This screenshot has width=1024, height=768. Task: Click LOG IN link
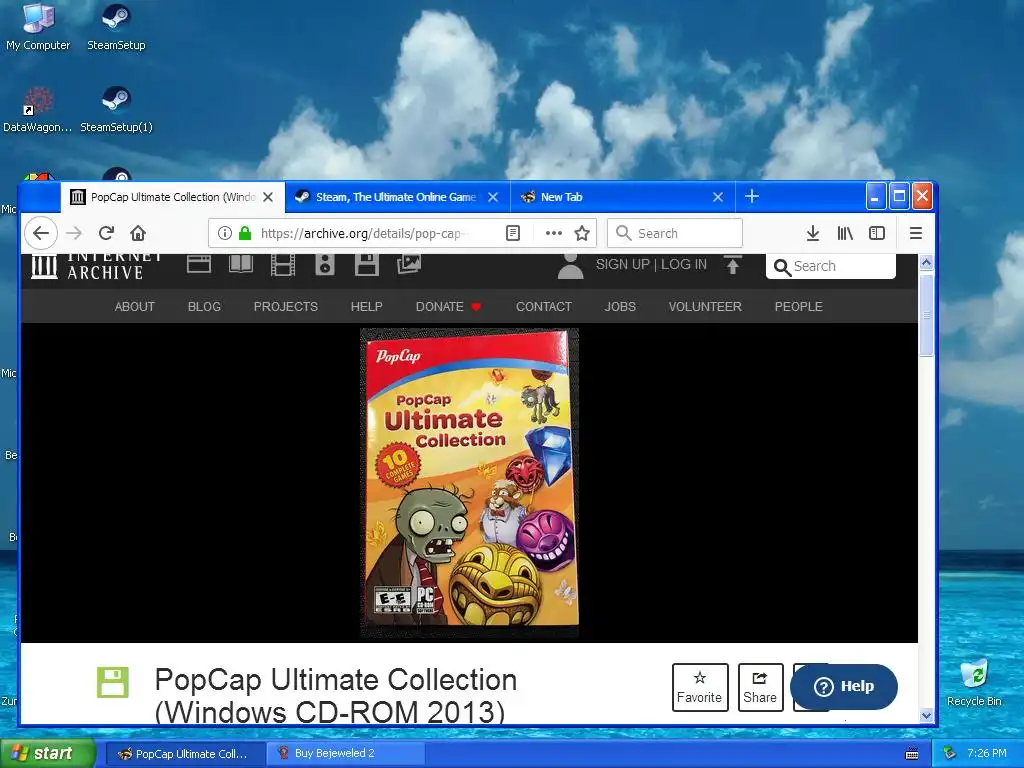[684, 264]
